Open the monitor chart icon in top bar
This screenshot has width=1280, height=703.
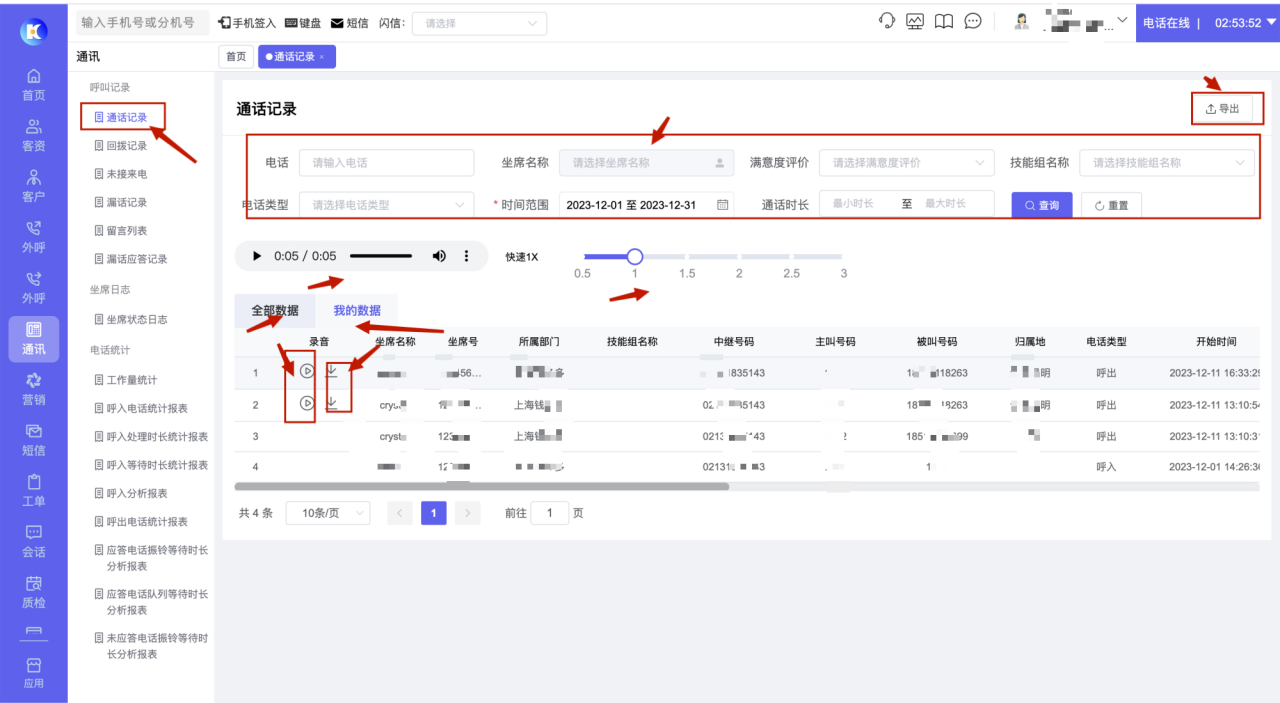pos(915,21)
